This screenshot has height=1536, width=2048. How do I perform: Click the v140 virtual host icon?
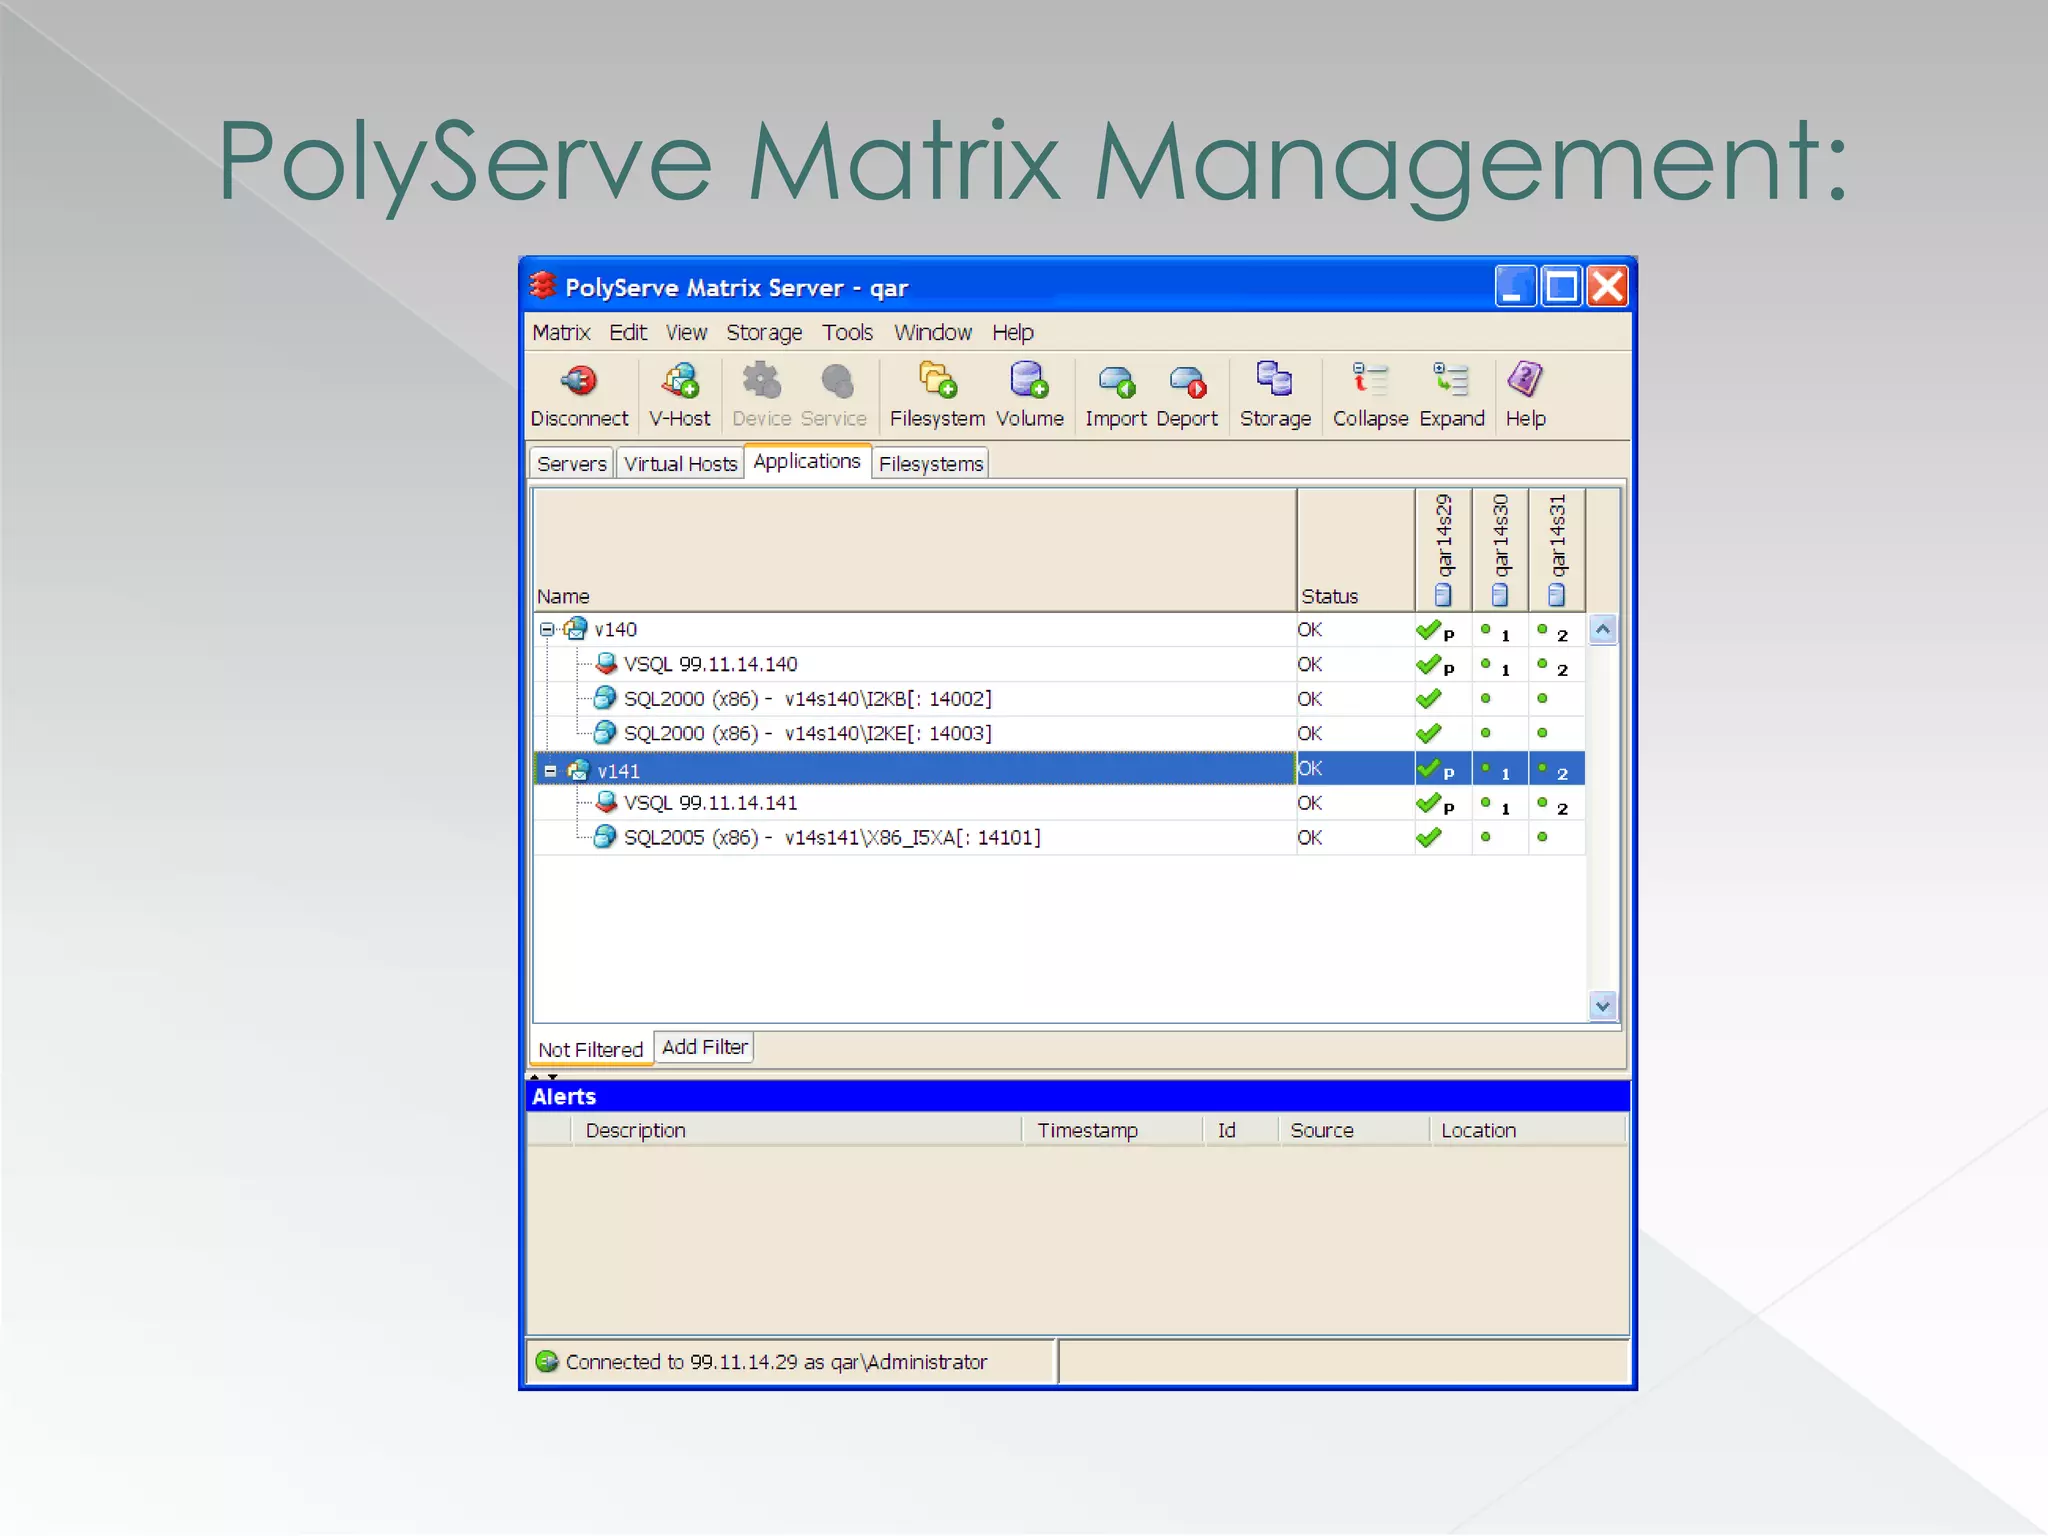click(575, 629)
